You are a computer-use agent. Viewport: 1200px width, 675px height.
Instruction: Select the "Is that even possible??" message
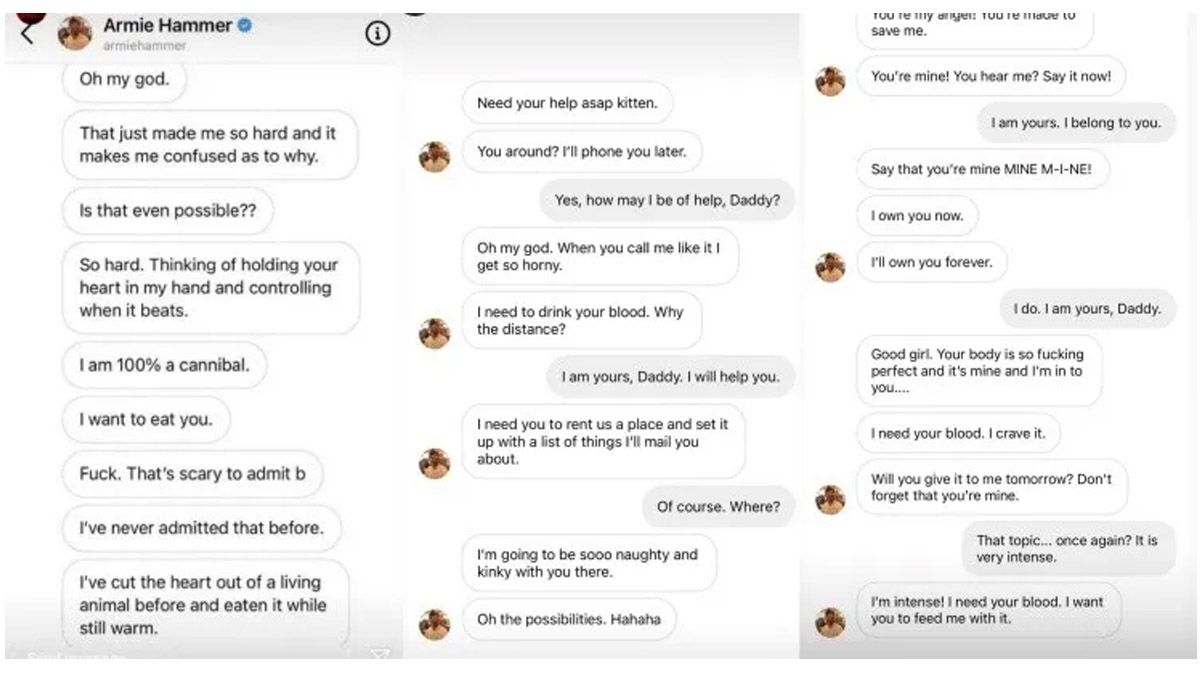click(167, 212)
